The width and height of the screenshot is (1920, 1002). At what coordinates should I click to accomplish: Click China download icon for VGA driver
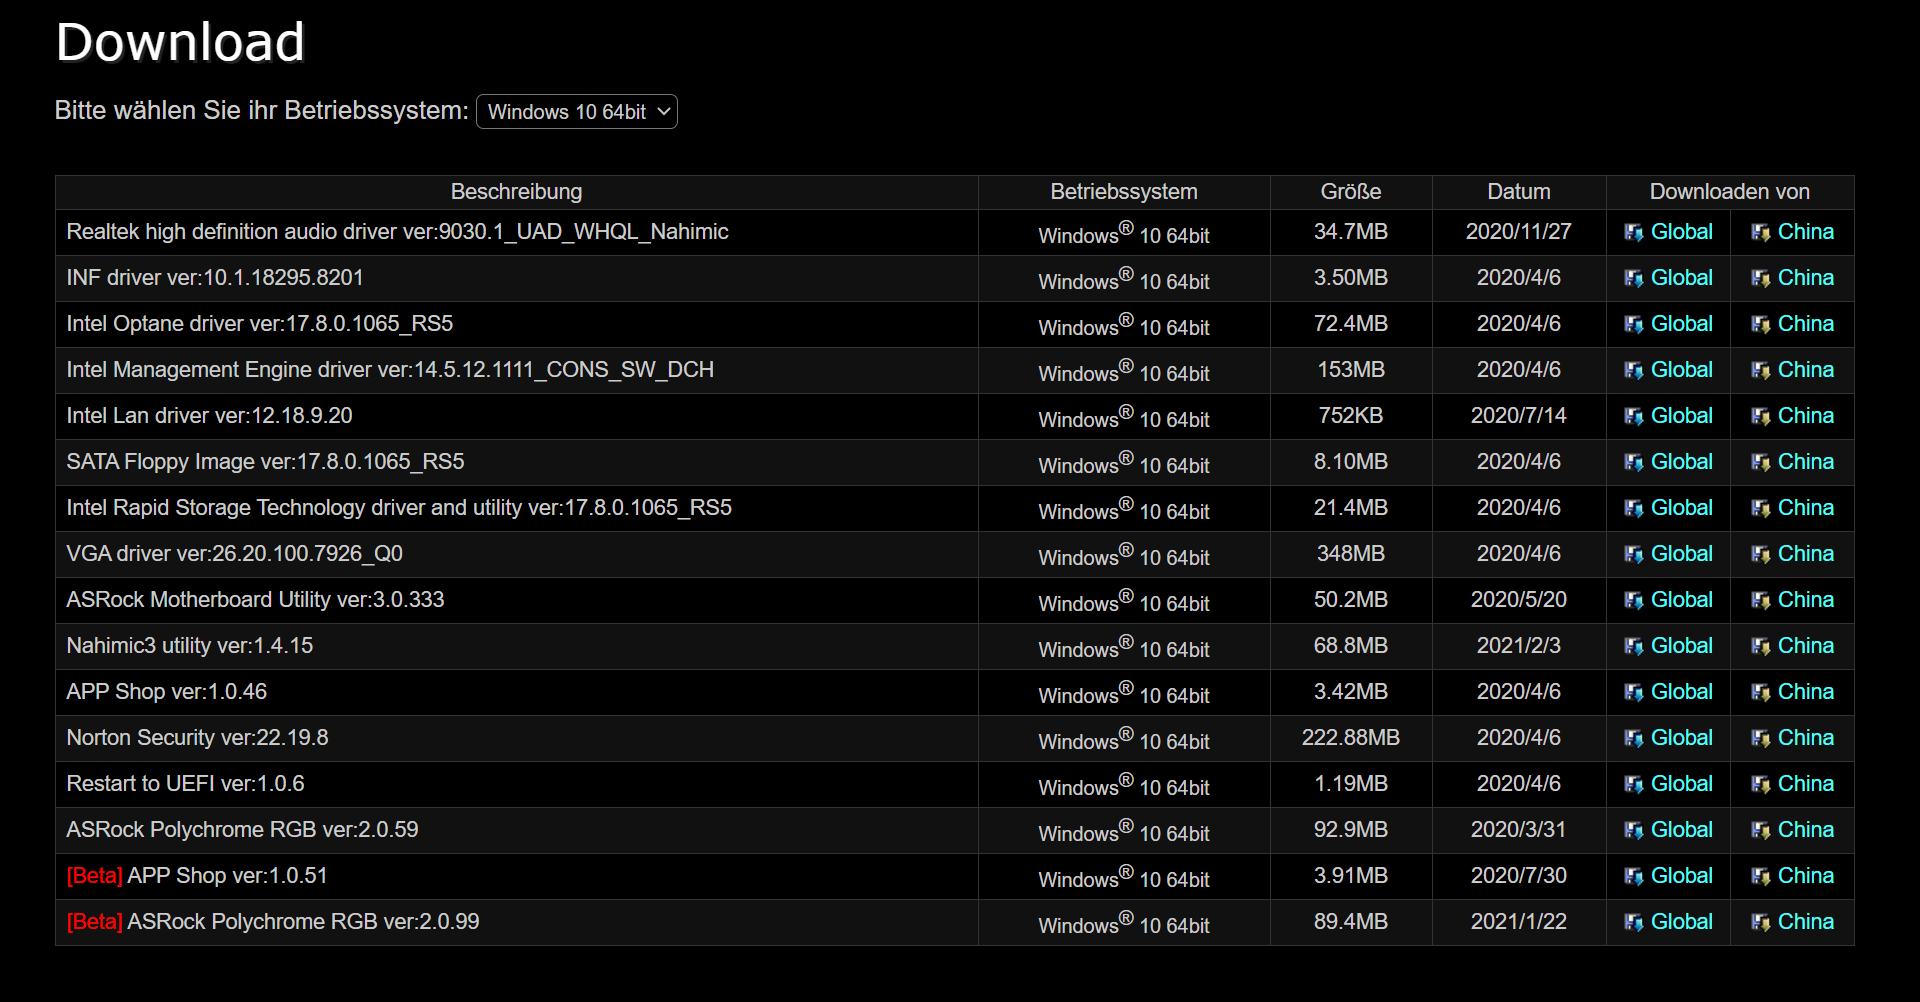tap(1761, 555)
